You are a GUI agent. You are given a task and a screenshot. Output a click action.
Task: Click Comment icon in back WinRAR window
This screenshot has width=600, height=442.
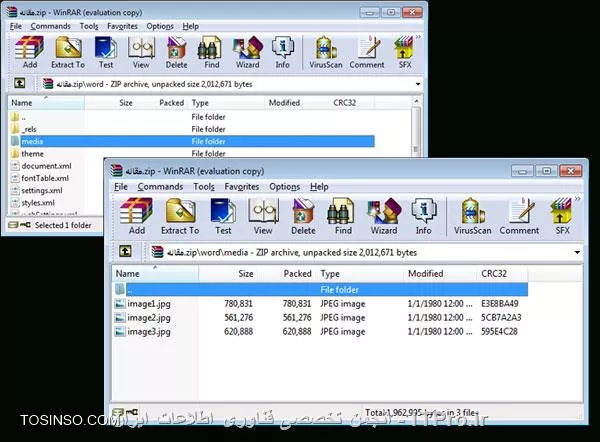pyautogui.click(x=367, y=52)
